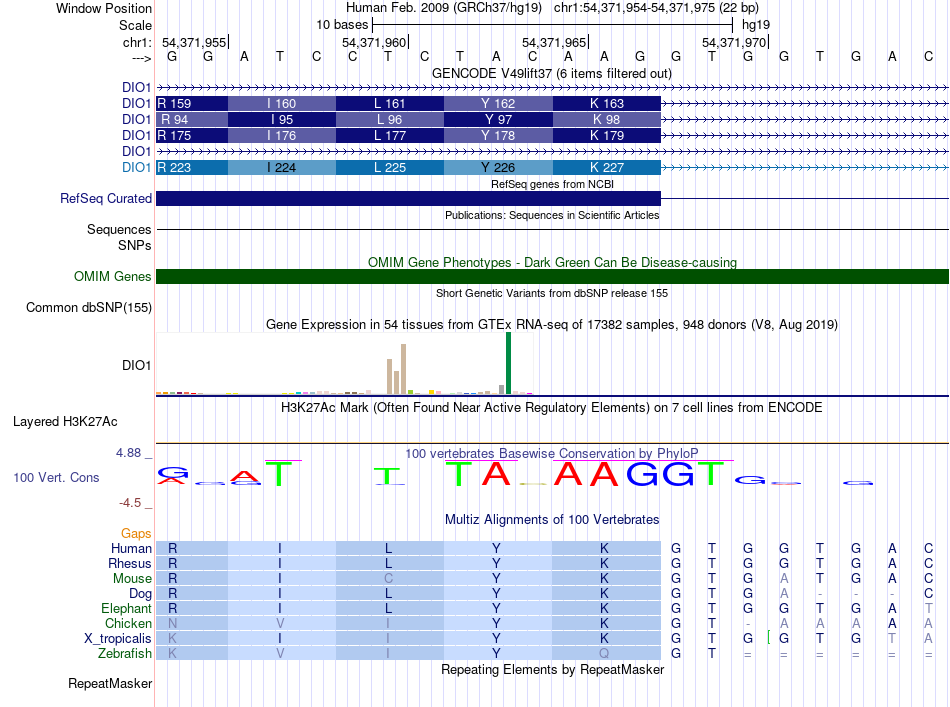Click the -4.5 PhyloP lower scale value

pyautogui.click(x=130, y=502)
